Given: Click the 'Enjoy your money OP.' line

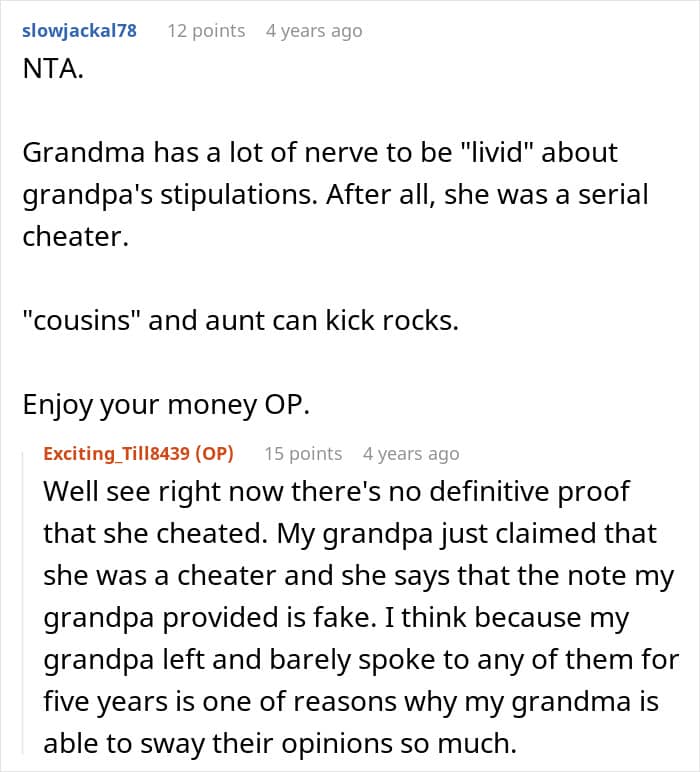Looking at the screenshot, I should click(x=166, y=405).
